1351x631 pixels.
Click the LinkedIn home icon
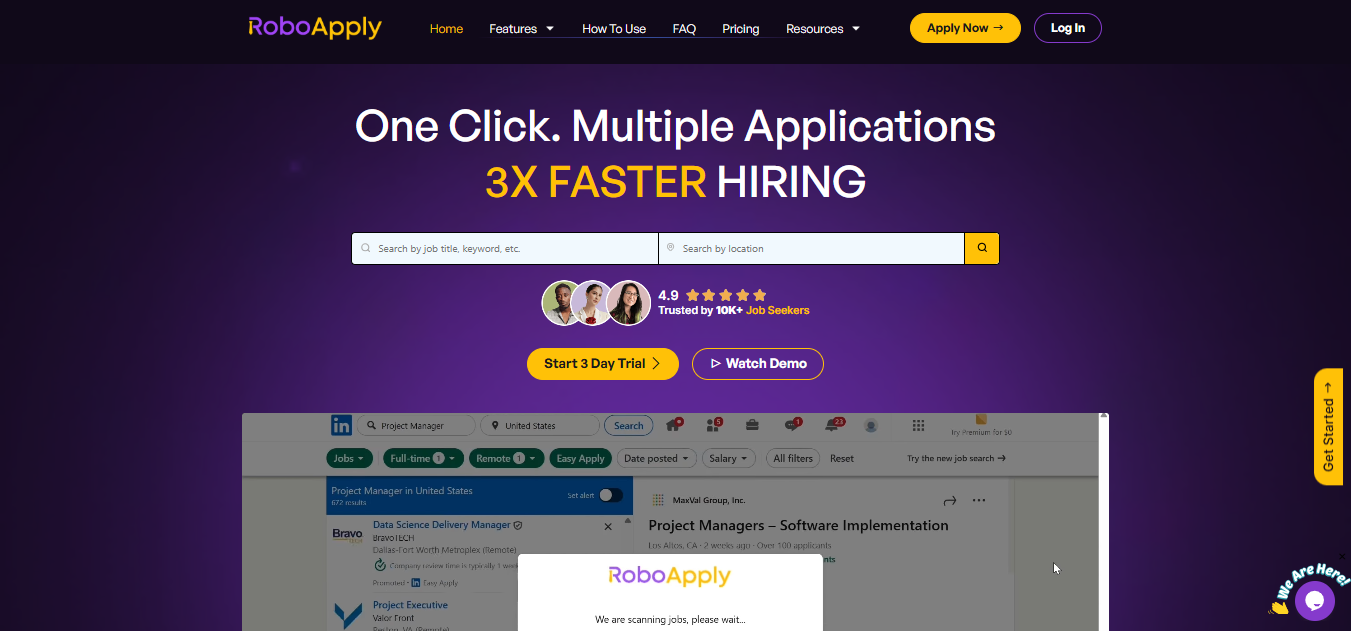click(x=673, y=425)
